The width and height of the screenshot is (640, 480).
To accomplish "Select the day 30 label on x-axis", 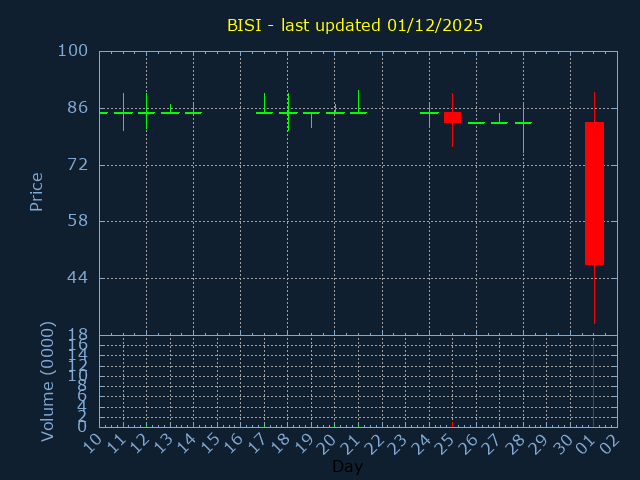I will (x=563, y=442).
